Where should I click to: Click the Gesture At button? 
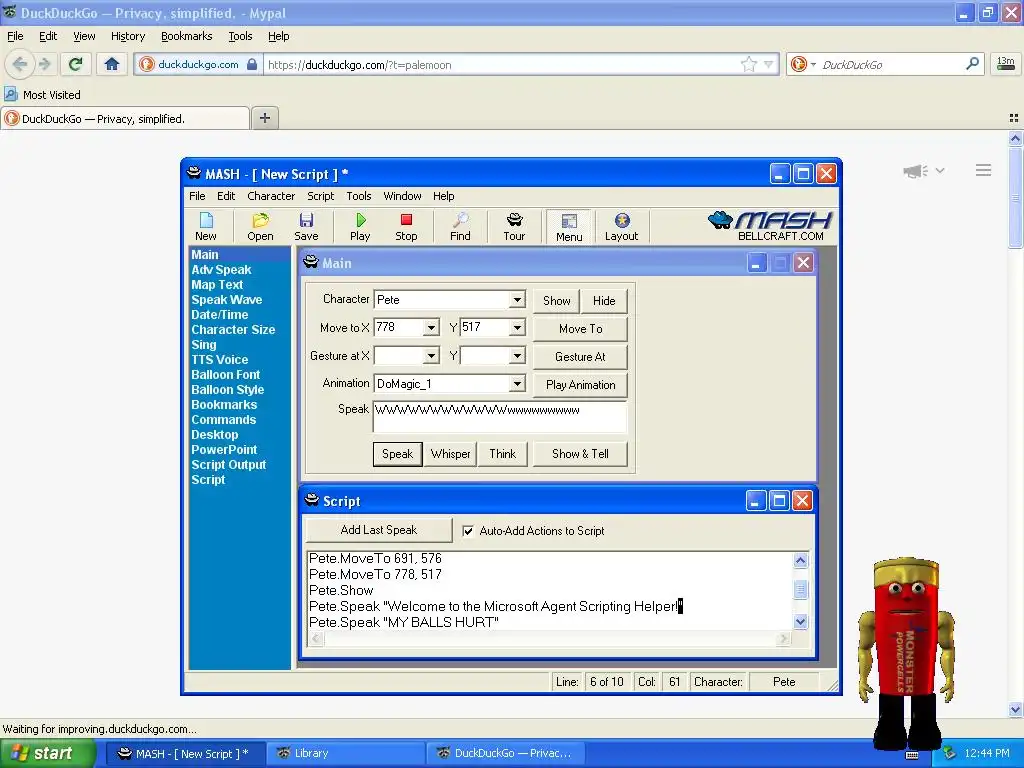click(581, 357)
